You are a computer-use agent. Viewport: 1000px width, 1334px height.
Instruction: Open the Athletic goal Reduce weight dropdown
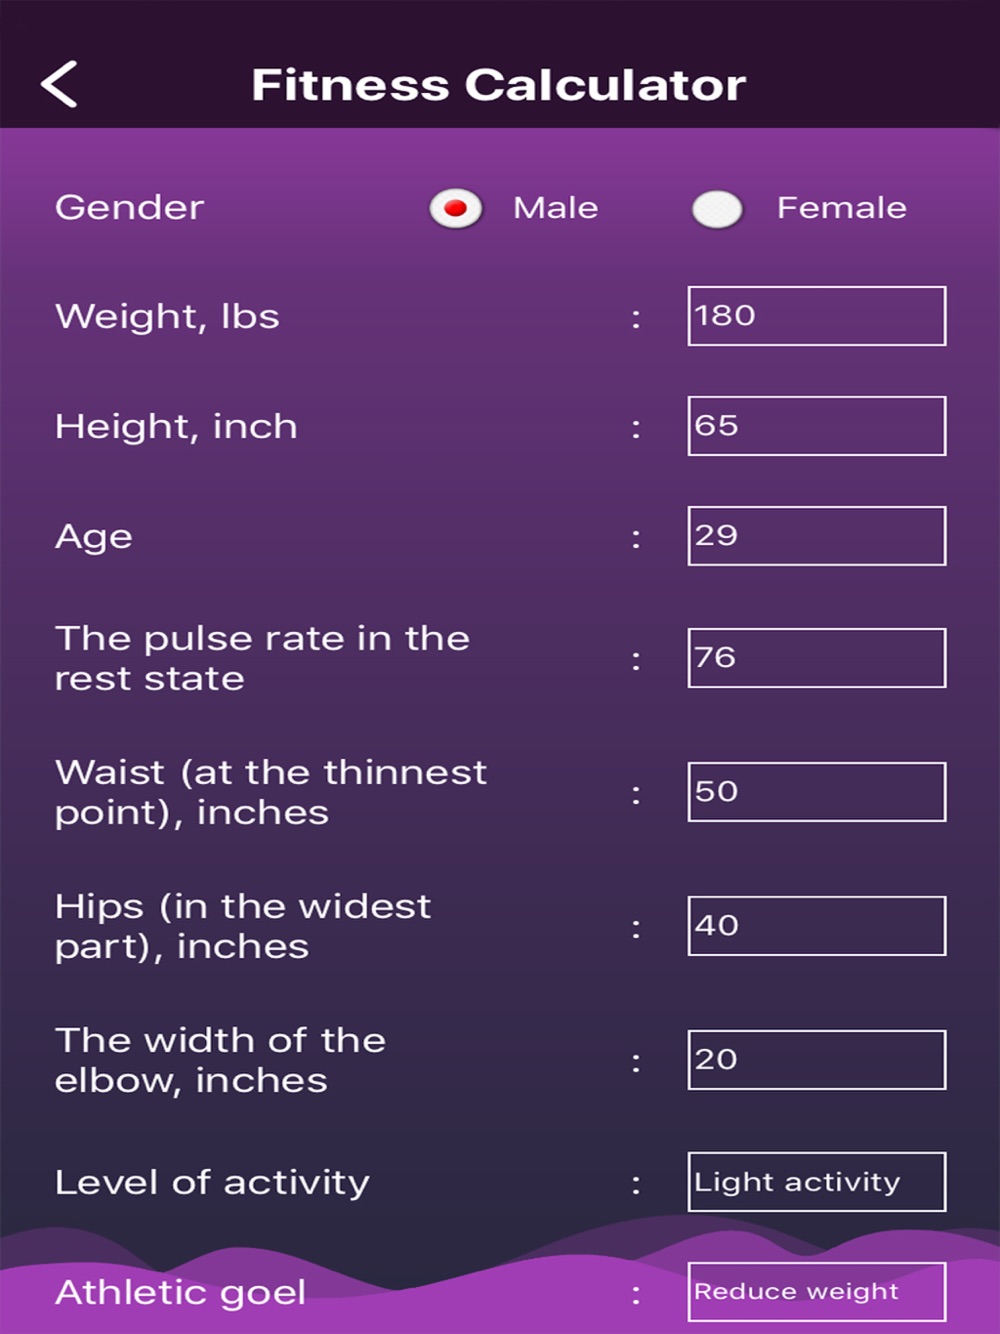[x=817, y=1292]
